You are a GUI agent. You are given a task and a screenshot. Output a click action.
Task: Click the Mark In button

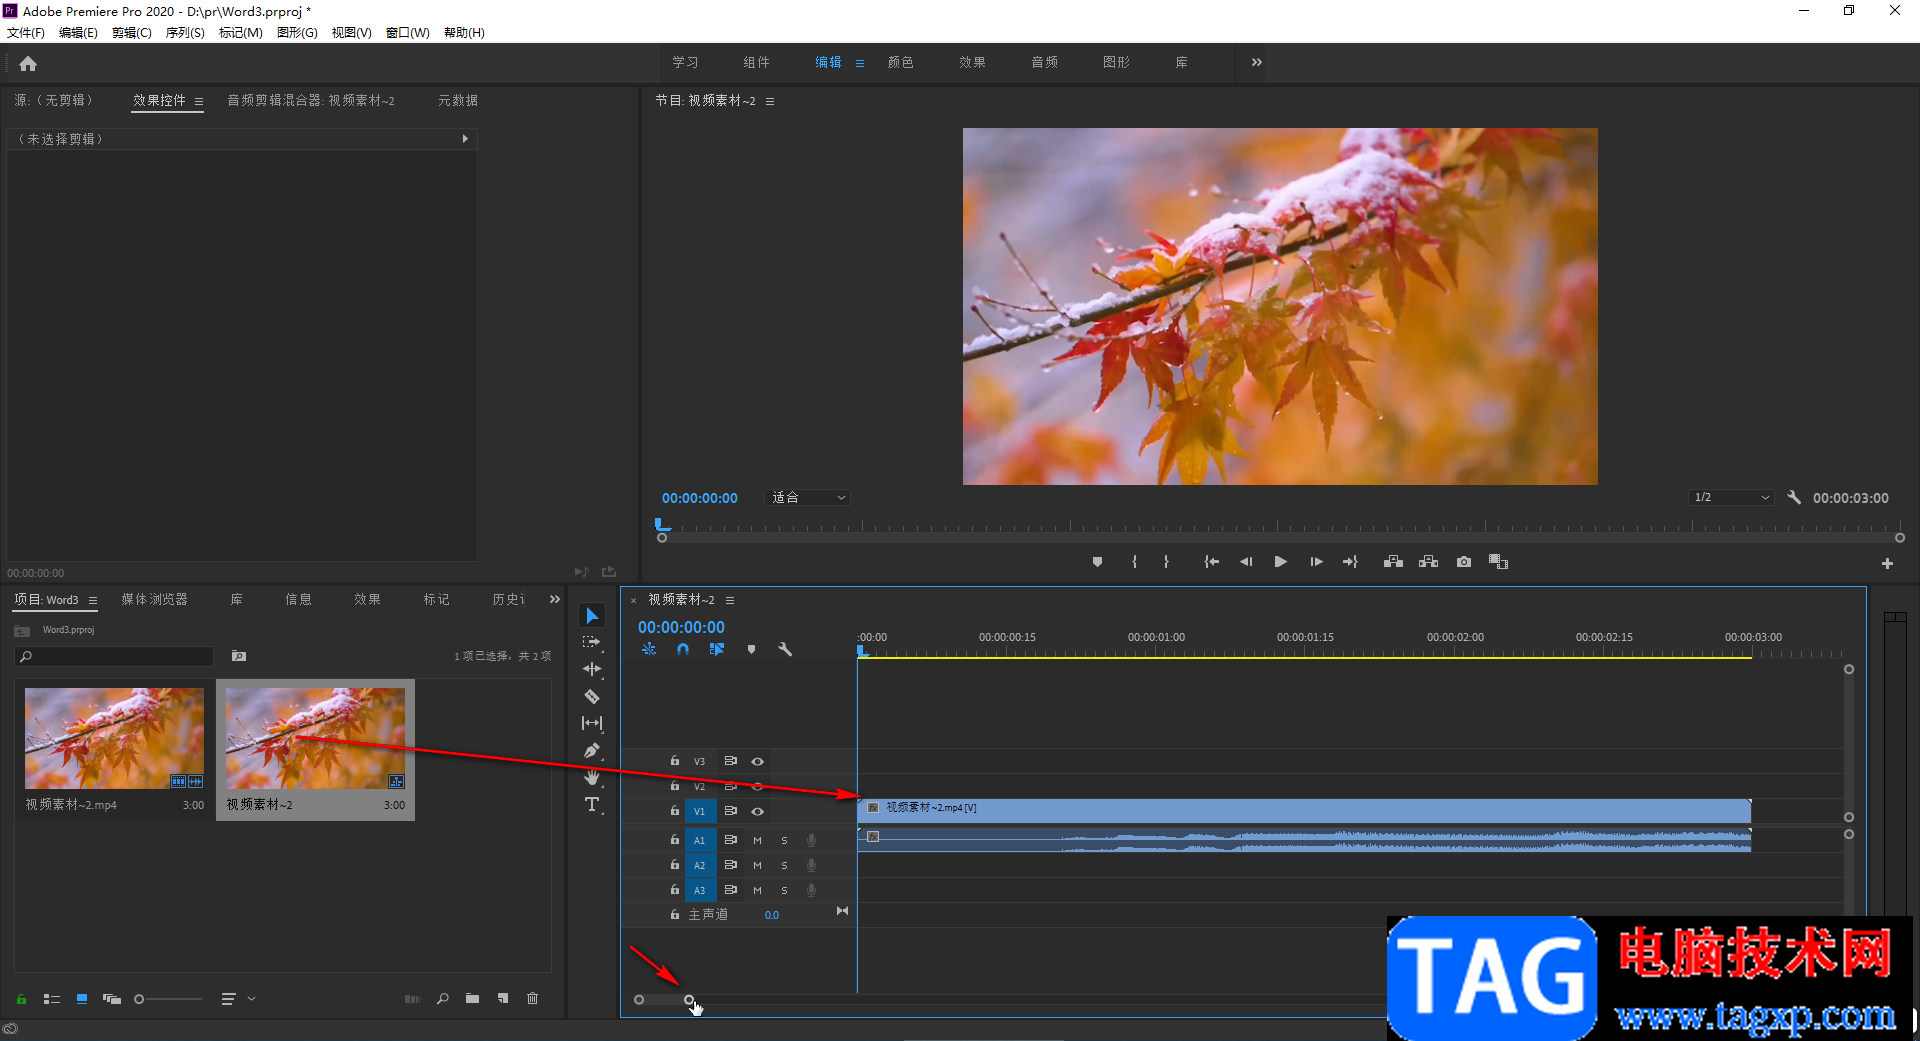[1134, 562]
